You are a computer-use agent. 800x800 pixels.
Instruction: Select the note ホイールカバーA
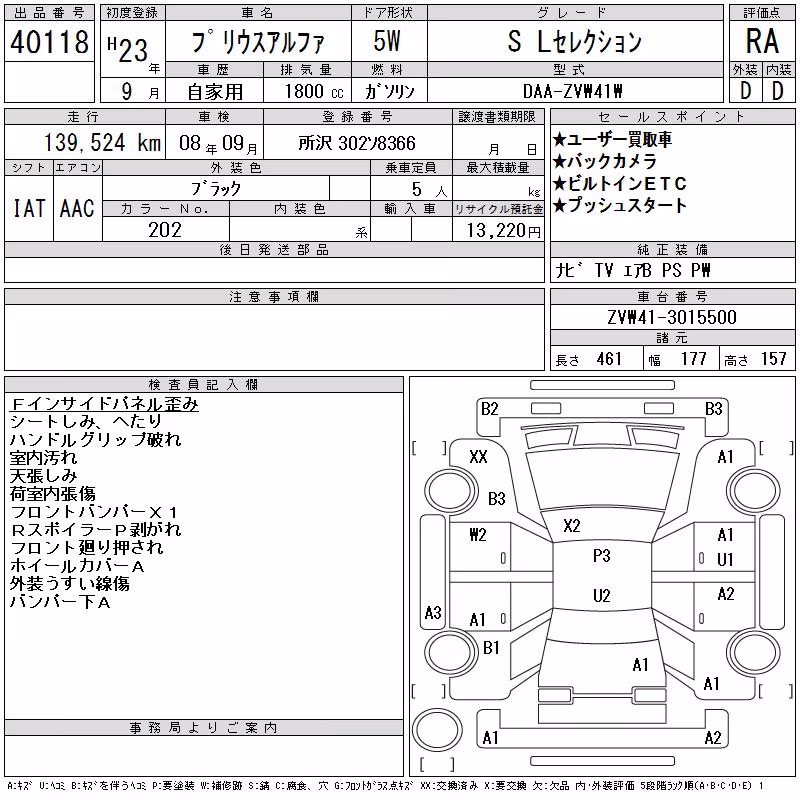point(77,566)
